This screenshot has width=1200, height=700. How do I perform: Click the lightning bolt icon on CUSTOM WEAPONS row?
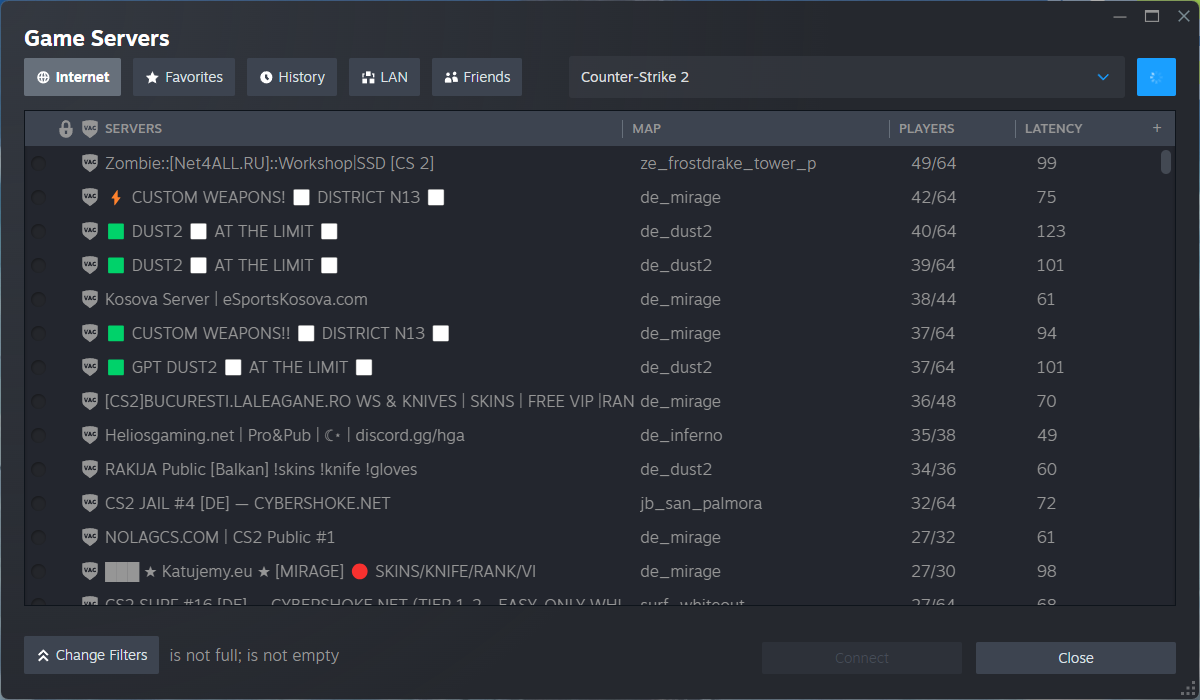(x=116, y=198)
